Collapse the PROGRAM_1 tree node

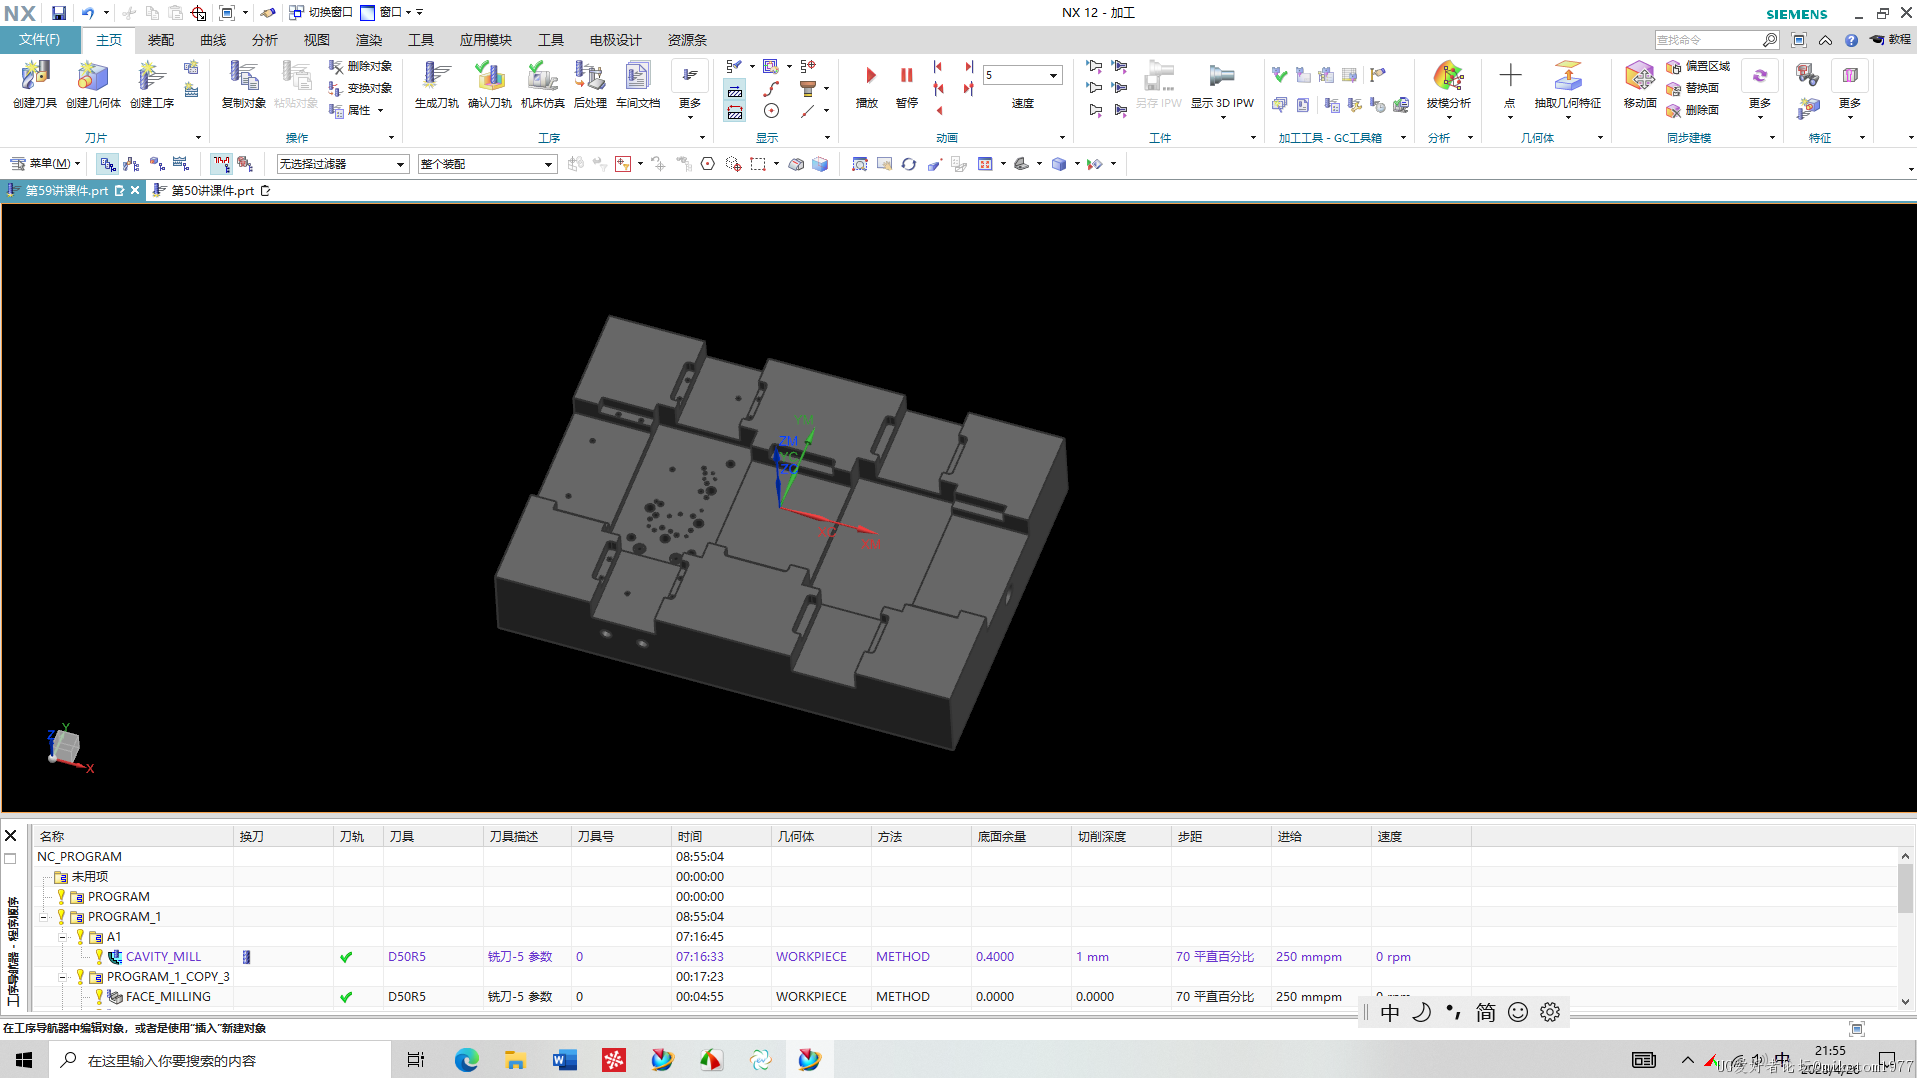(44, 917)
